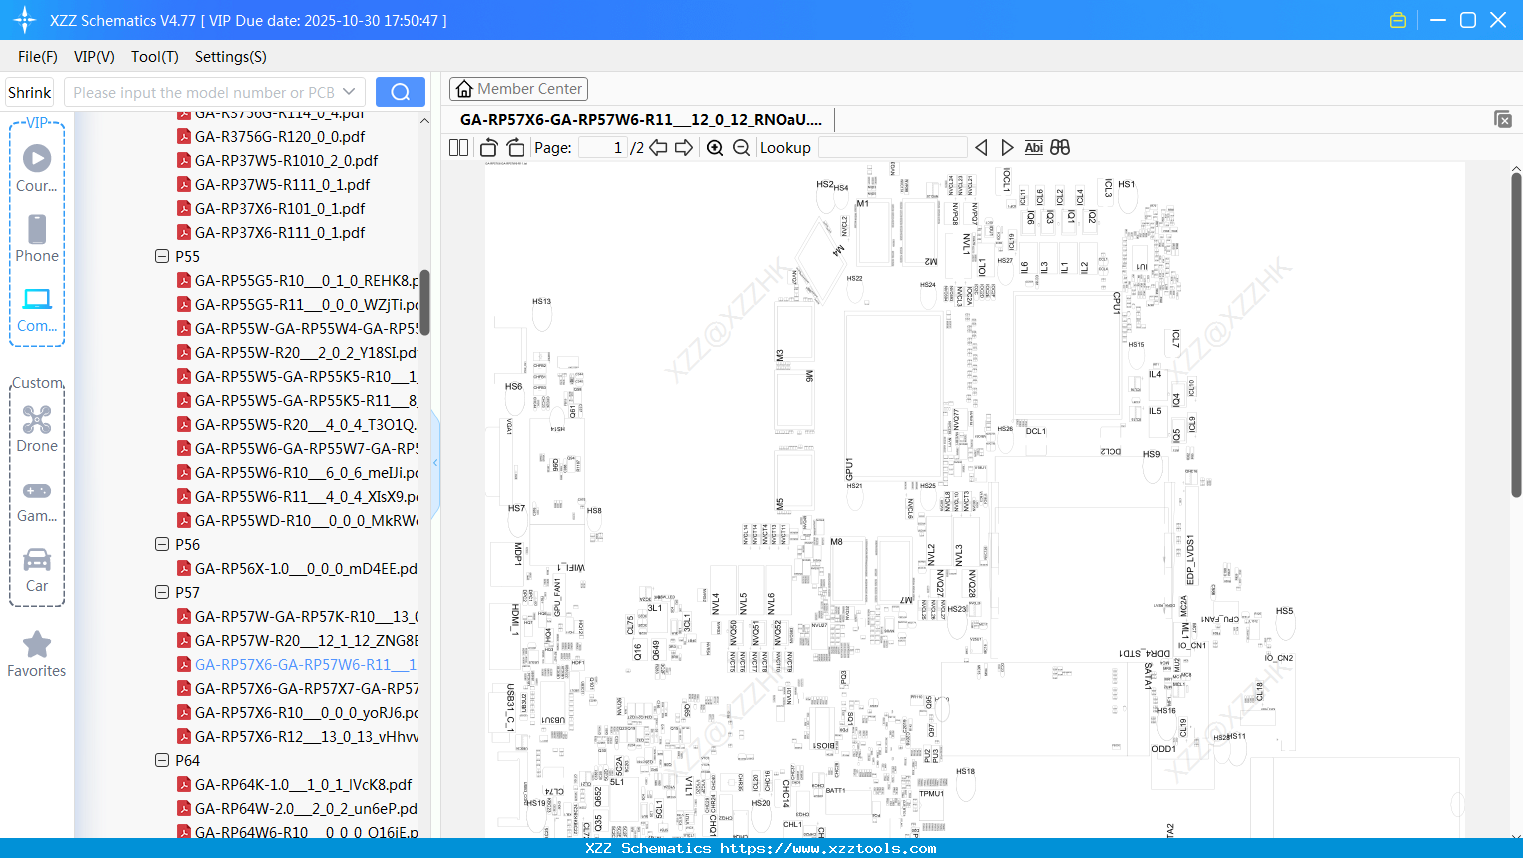Click the Lookup text field
This screenshot has height=858, width=1523.
(892, 147)
